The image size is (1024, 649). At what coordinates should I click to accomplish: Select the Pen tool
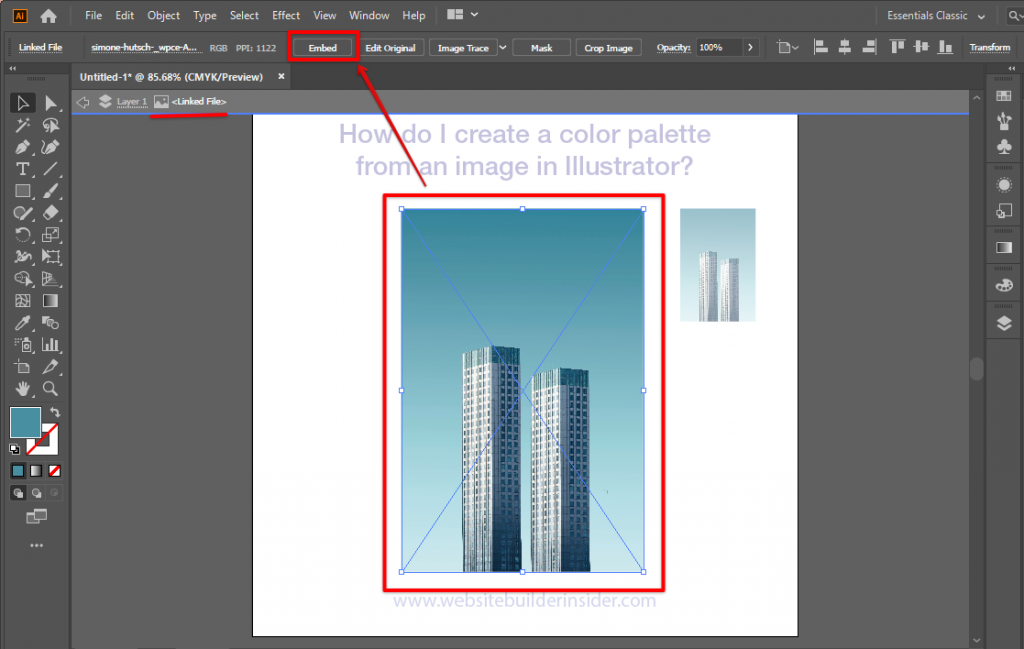tap(22, 146)
